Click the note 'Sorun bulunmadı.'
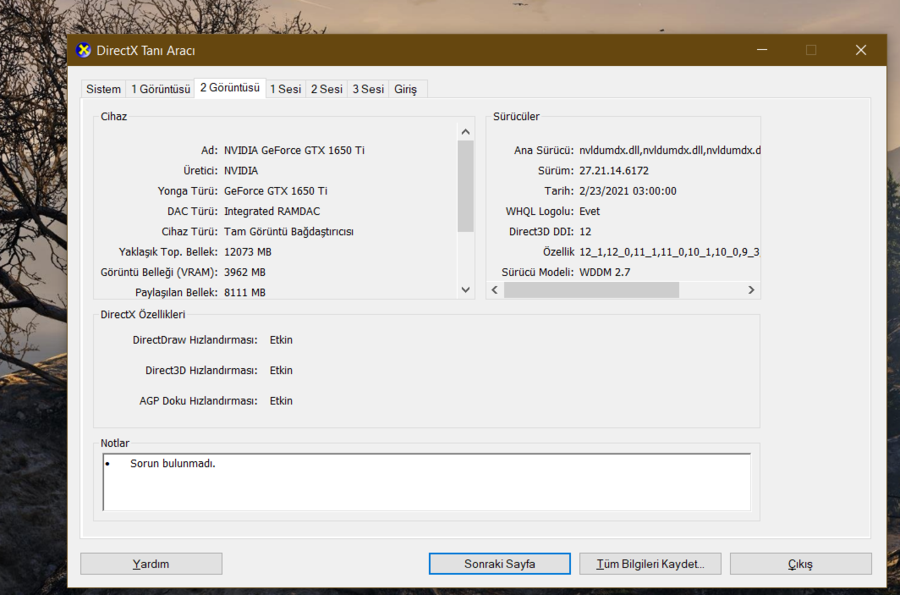Screen dimensions: 900x595 (x=173, y=463)
